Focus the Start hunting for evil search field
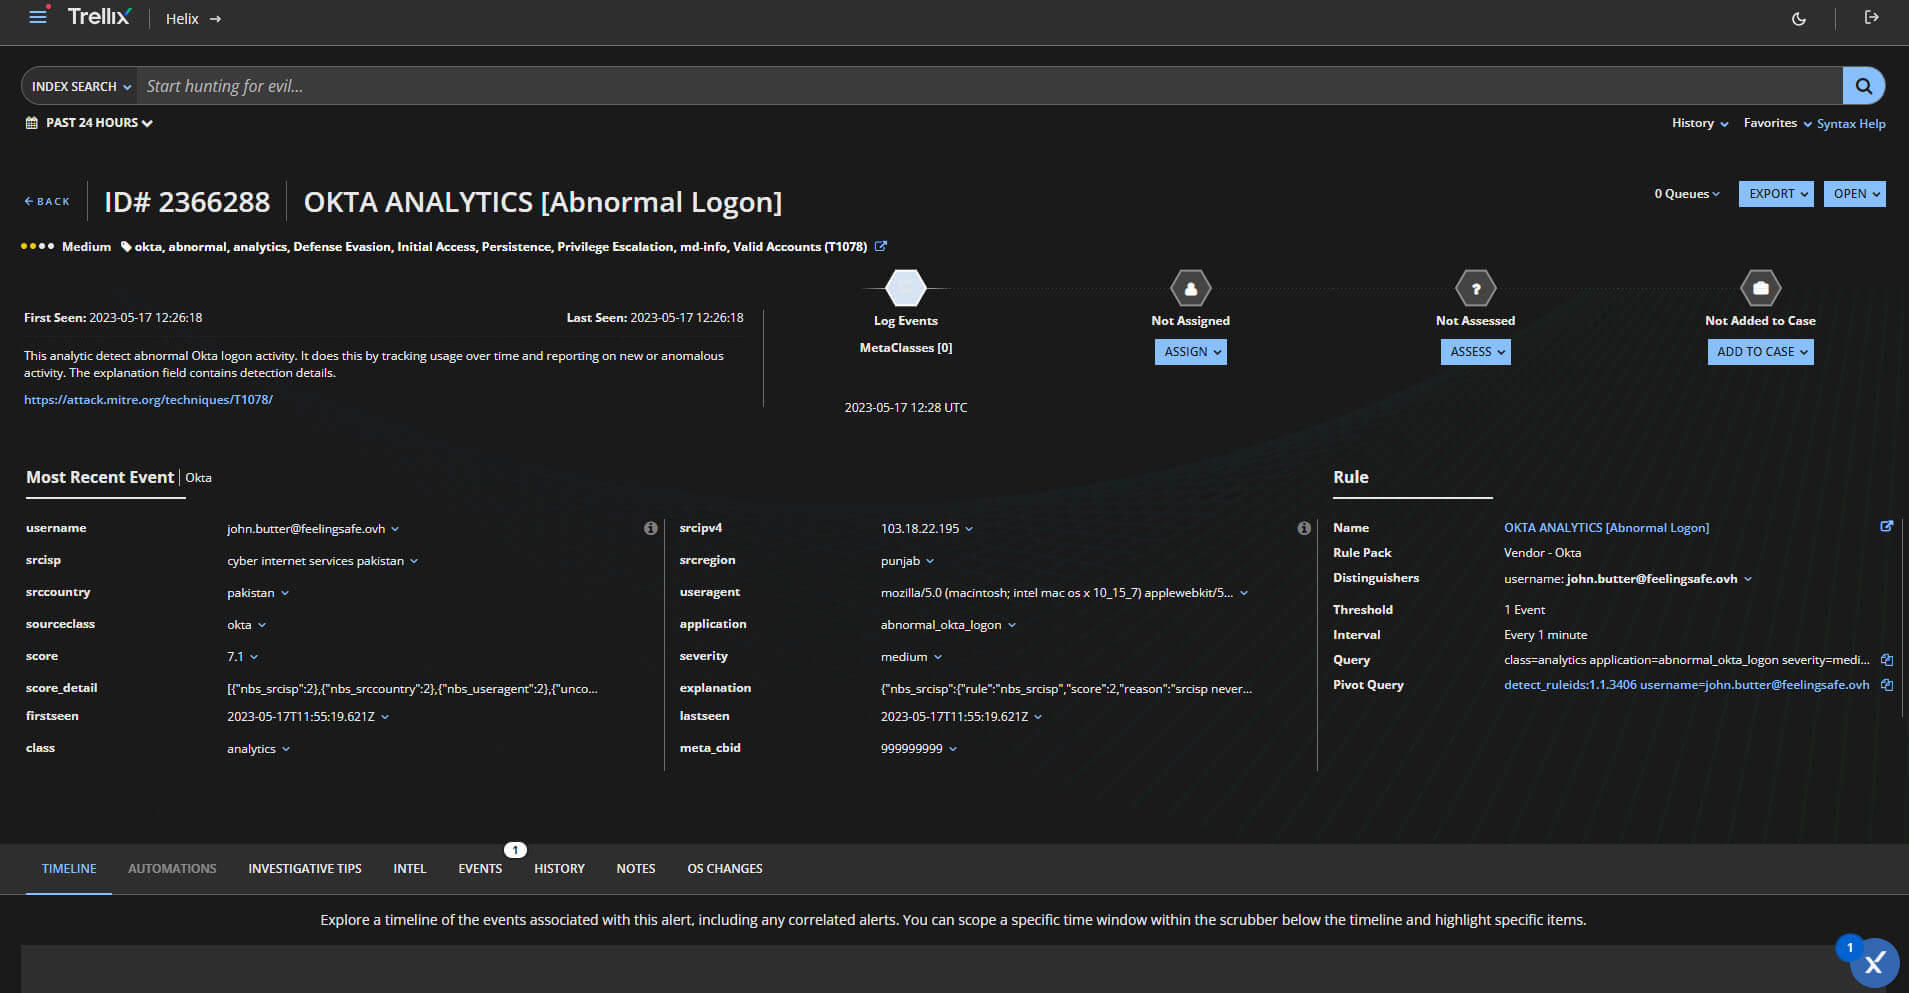The image size is (1909, 993). [990, 86]
